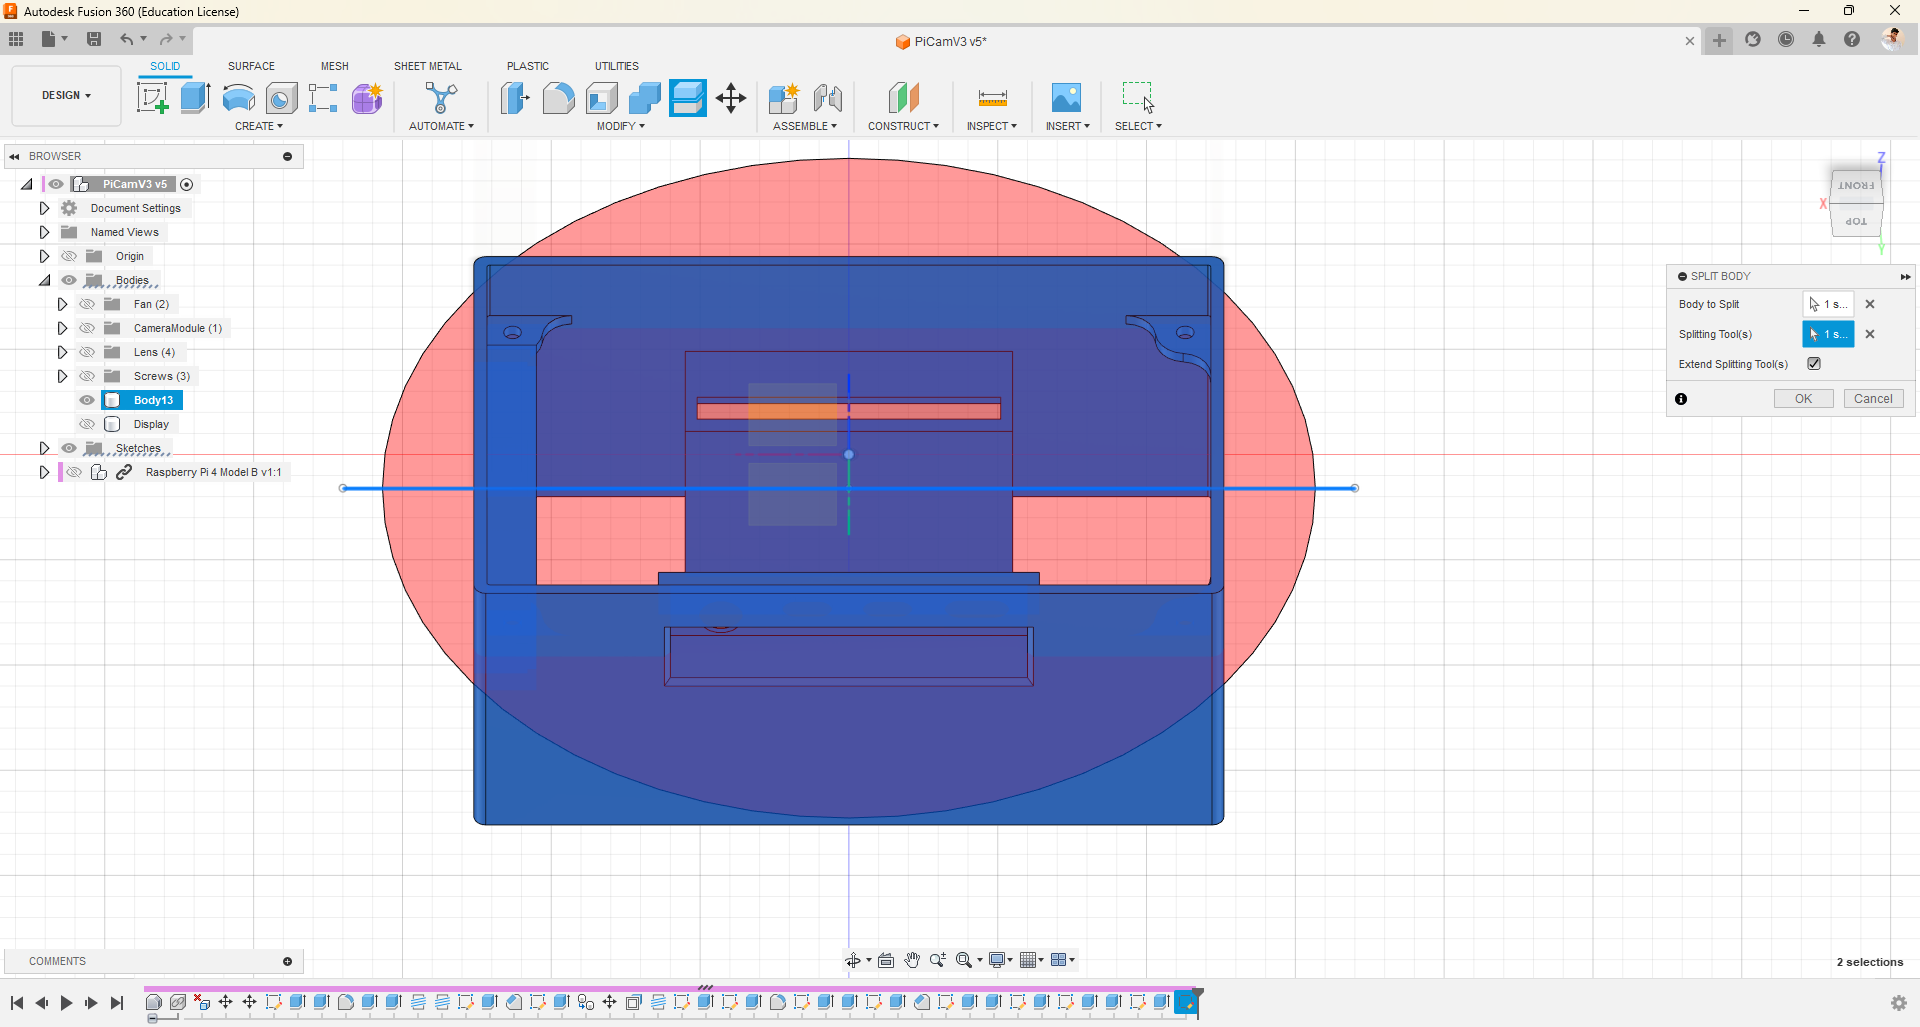Expand the Named Views node
The height and width of the screenshot is (1027, 1920).
point(44,232)
